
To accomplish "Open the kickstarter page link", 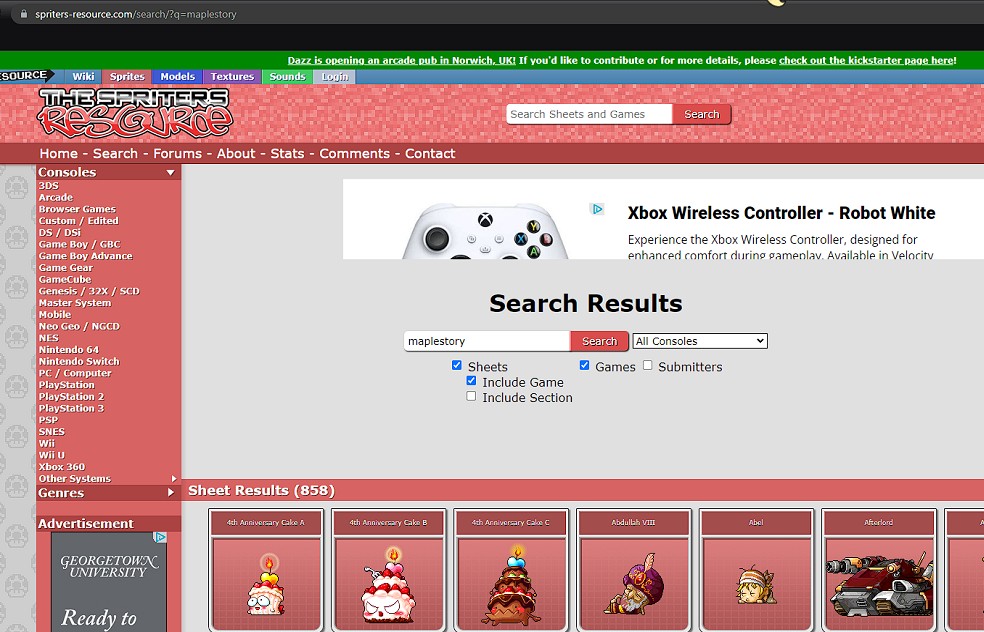I will click(865, 60).
